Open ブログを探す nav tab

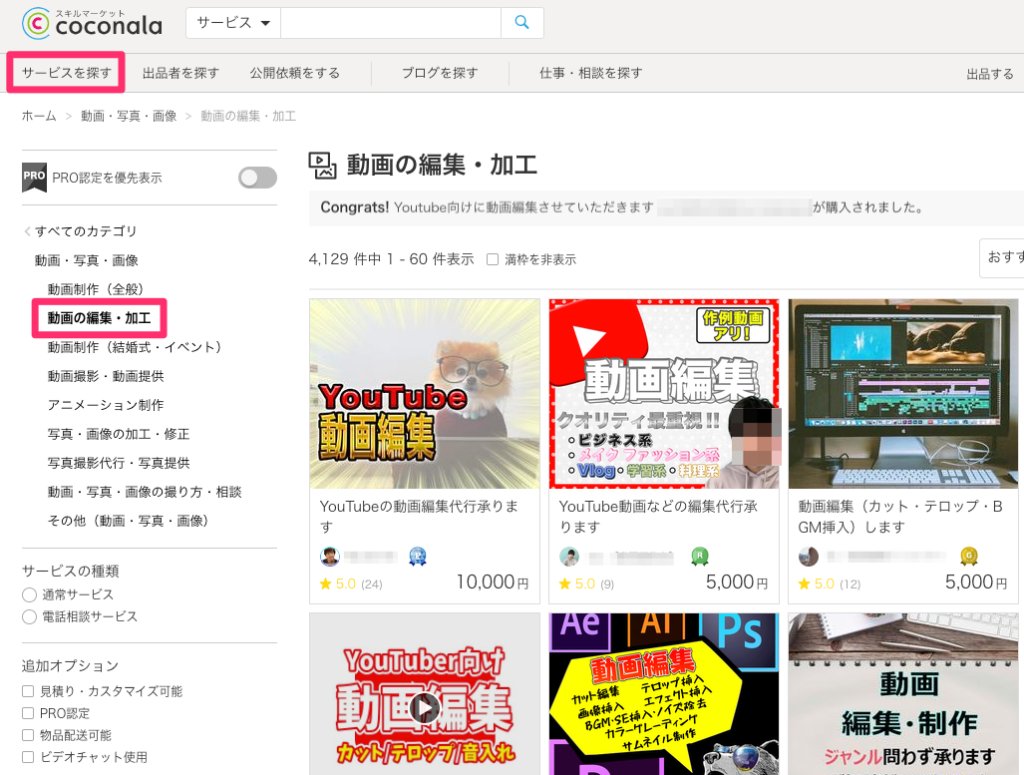(x=440, y=72)
